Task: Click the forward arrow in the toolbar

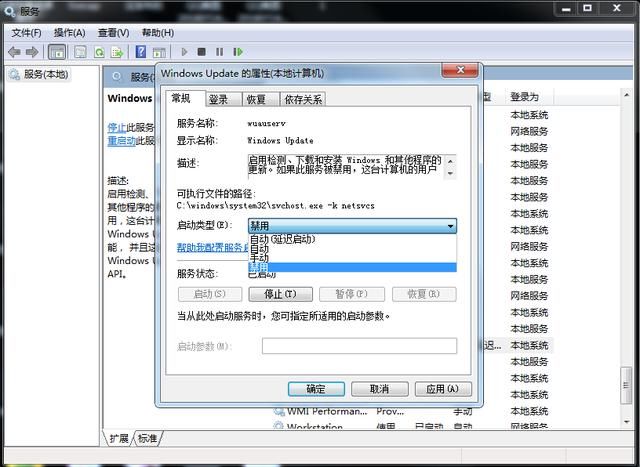Action: click(x=32, y=52)
